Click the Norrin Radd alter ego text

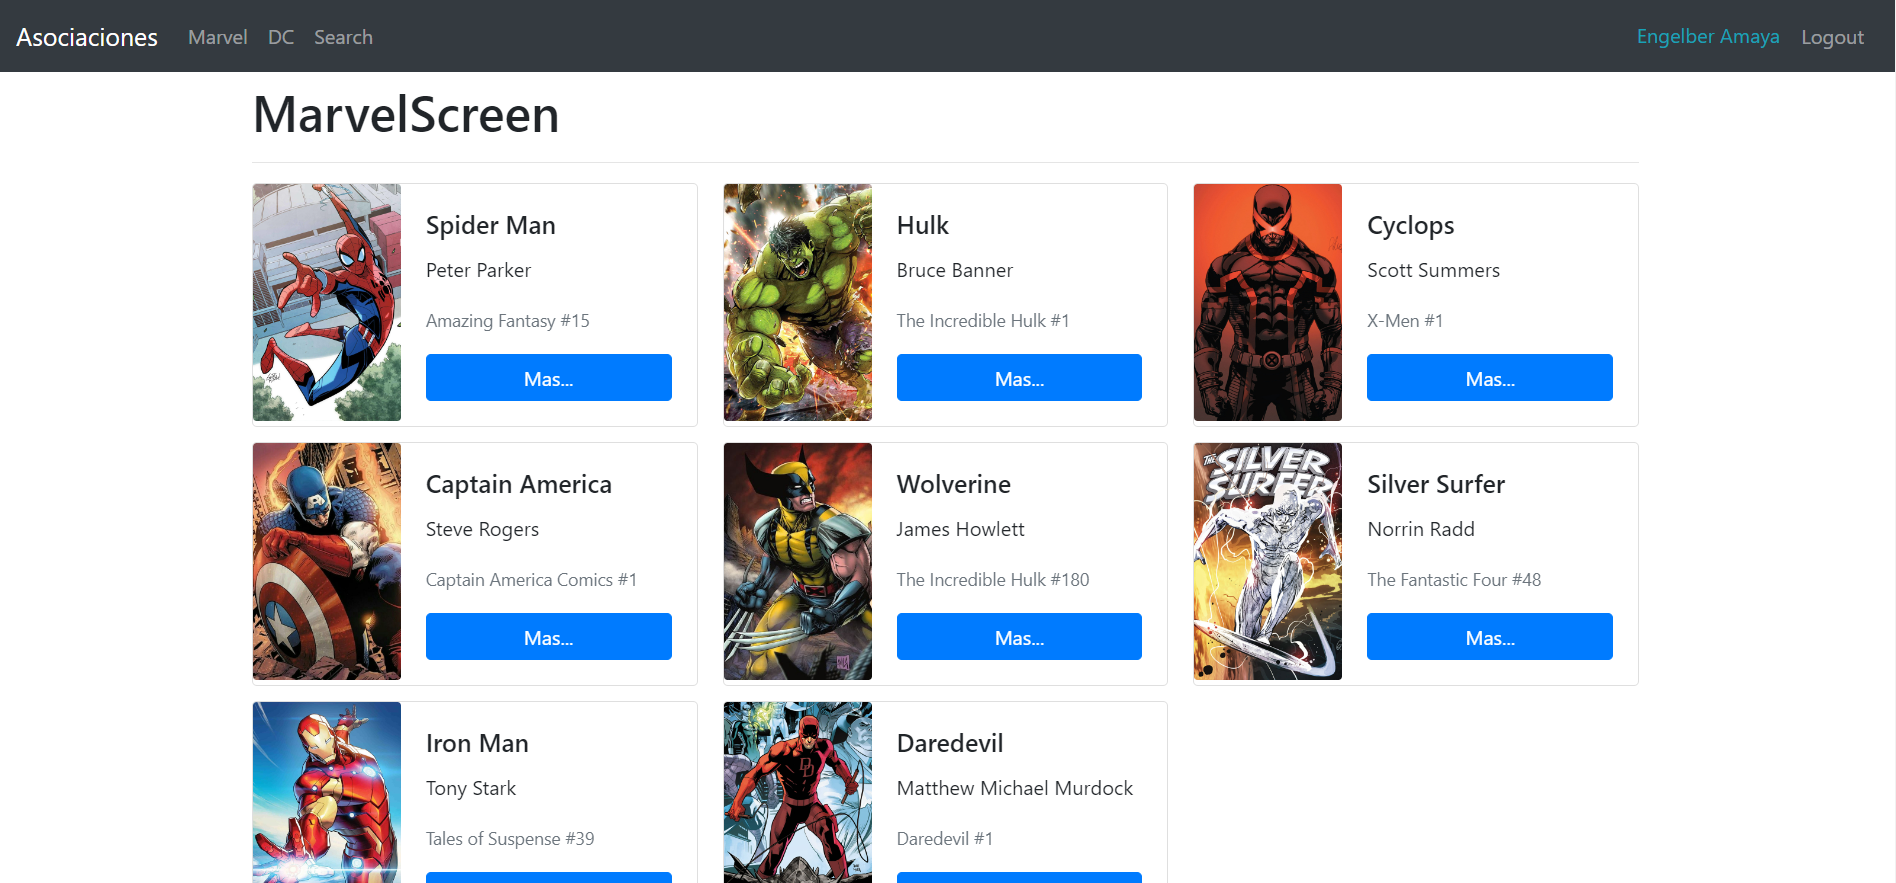point(1421,529)
